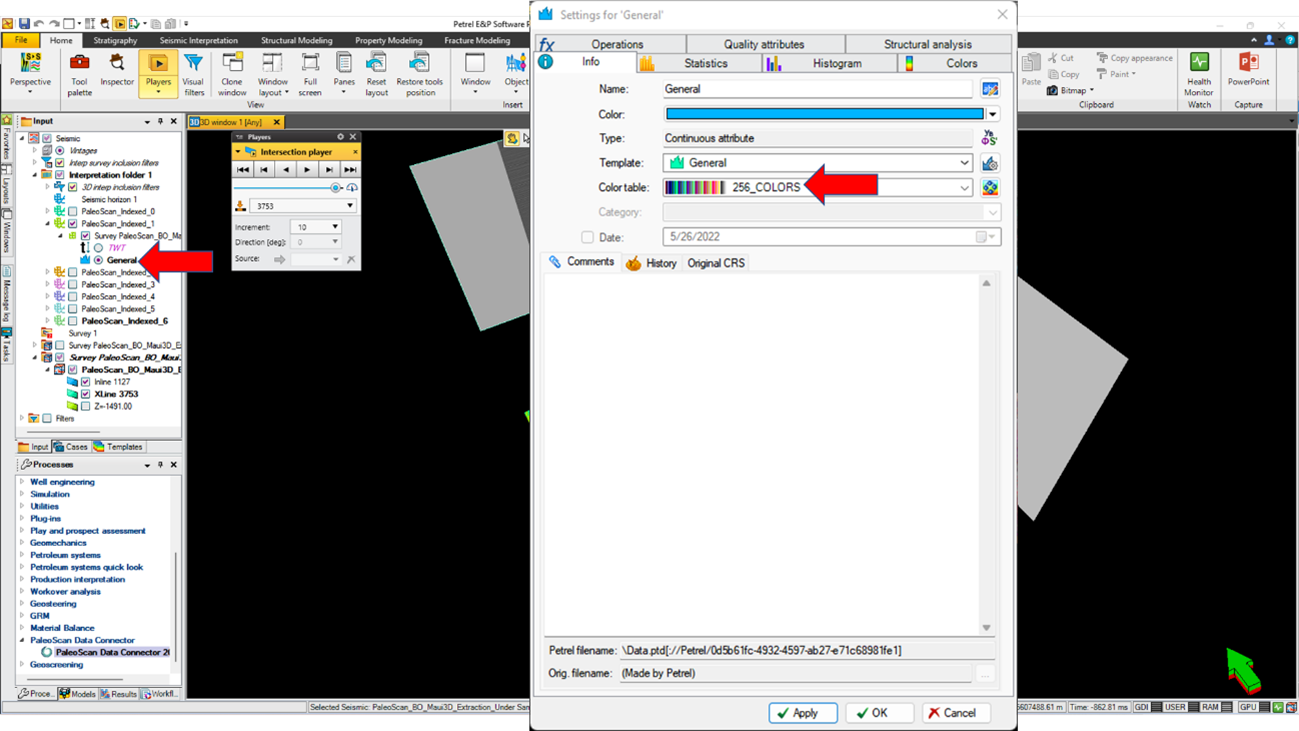Screen dimensions: 1299x731
Task: Click the template settings icon beside Template dropdown
Action: (990, 163)
